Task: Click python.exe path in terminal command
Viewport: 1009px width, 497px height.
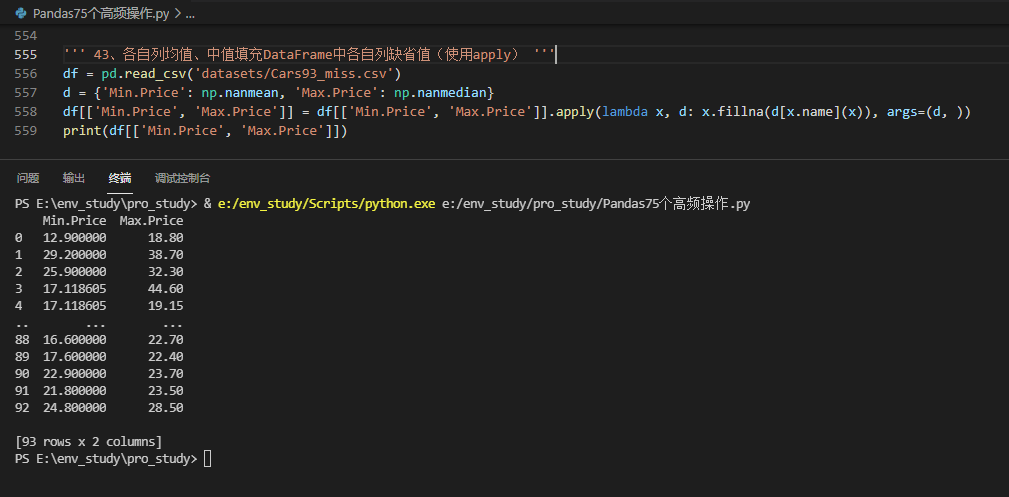Action: [x=327, y=204]
